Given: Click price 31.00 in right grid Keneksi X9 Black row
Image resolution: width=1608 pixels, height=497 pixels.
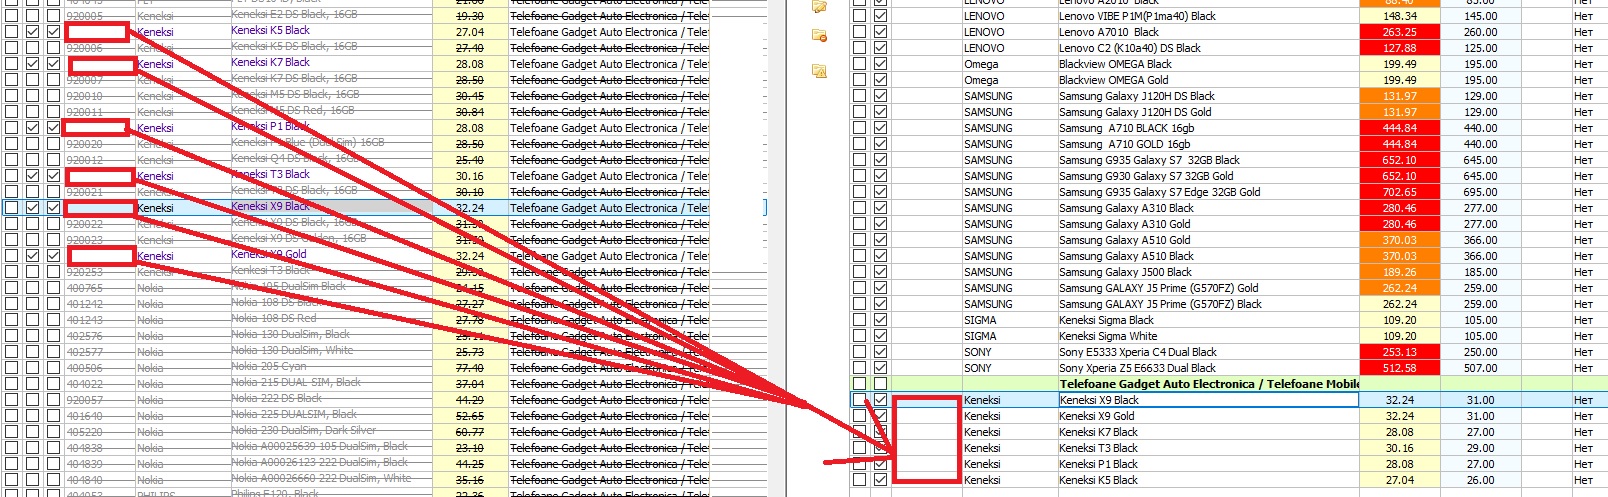Looking at the screenshot, I should (x=1481, y=400).
